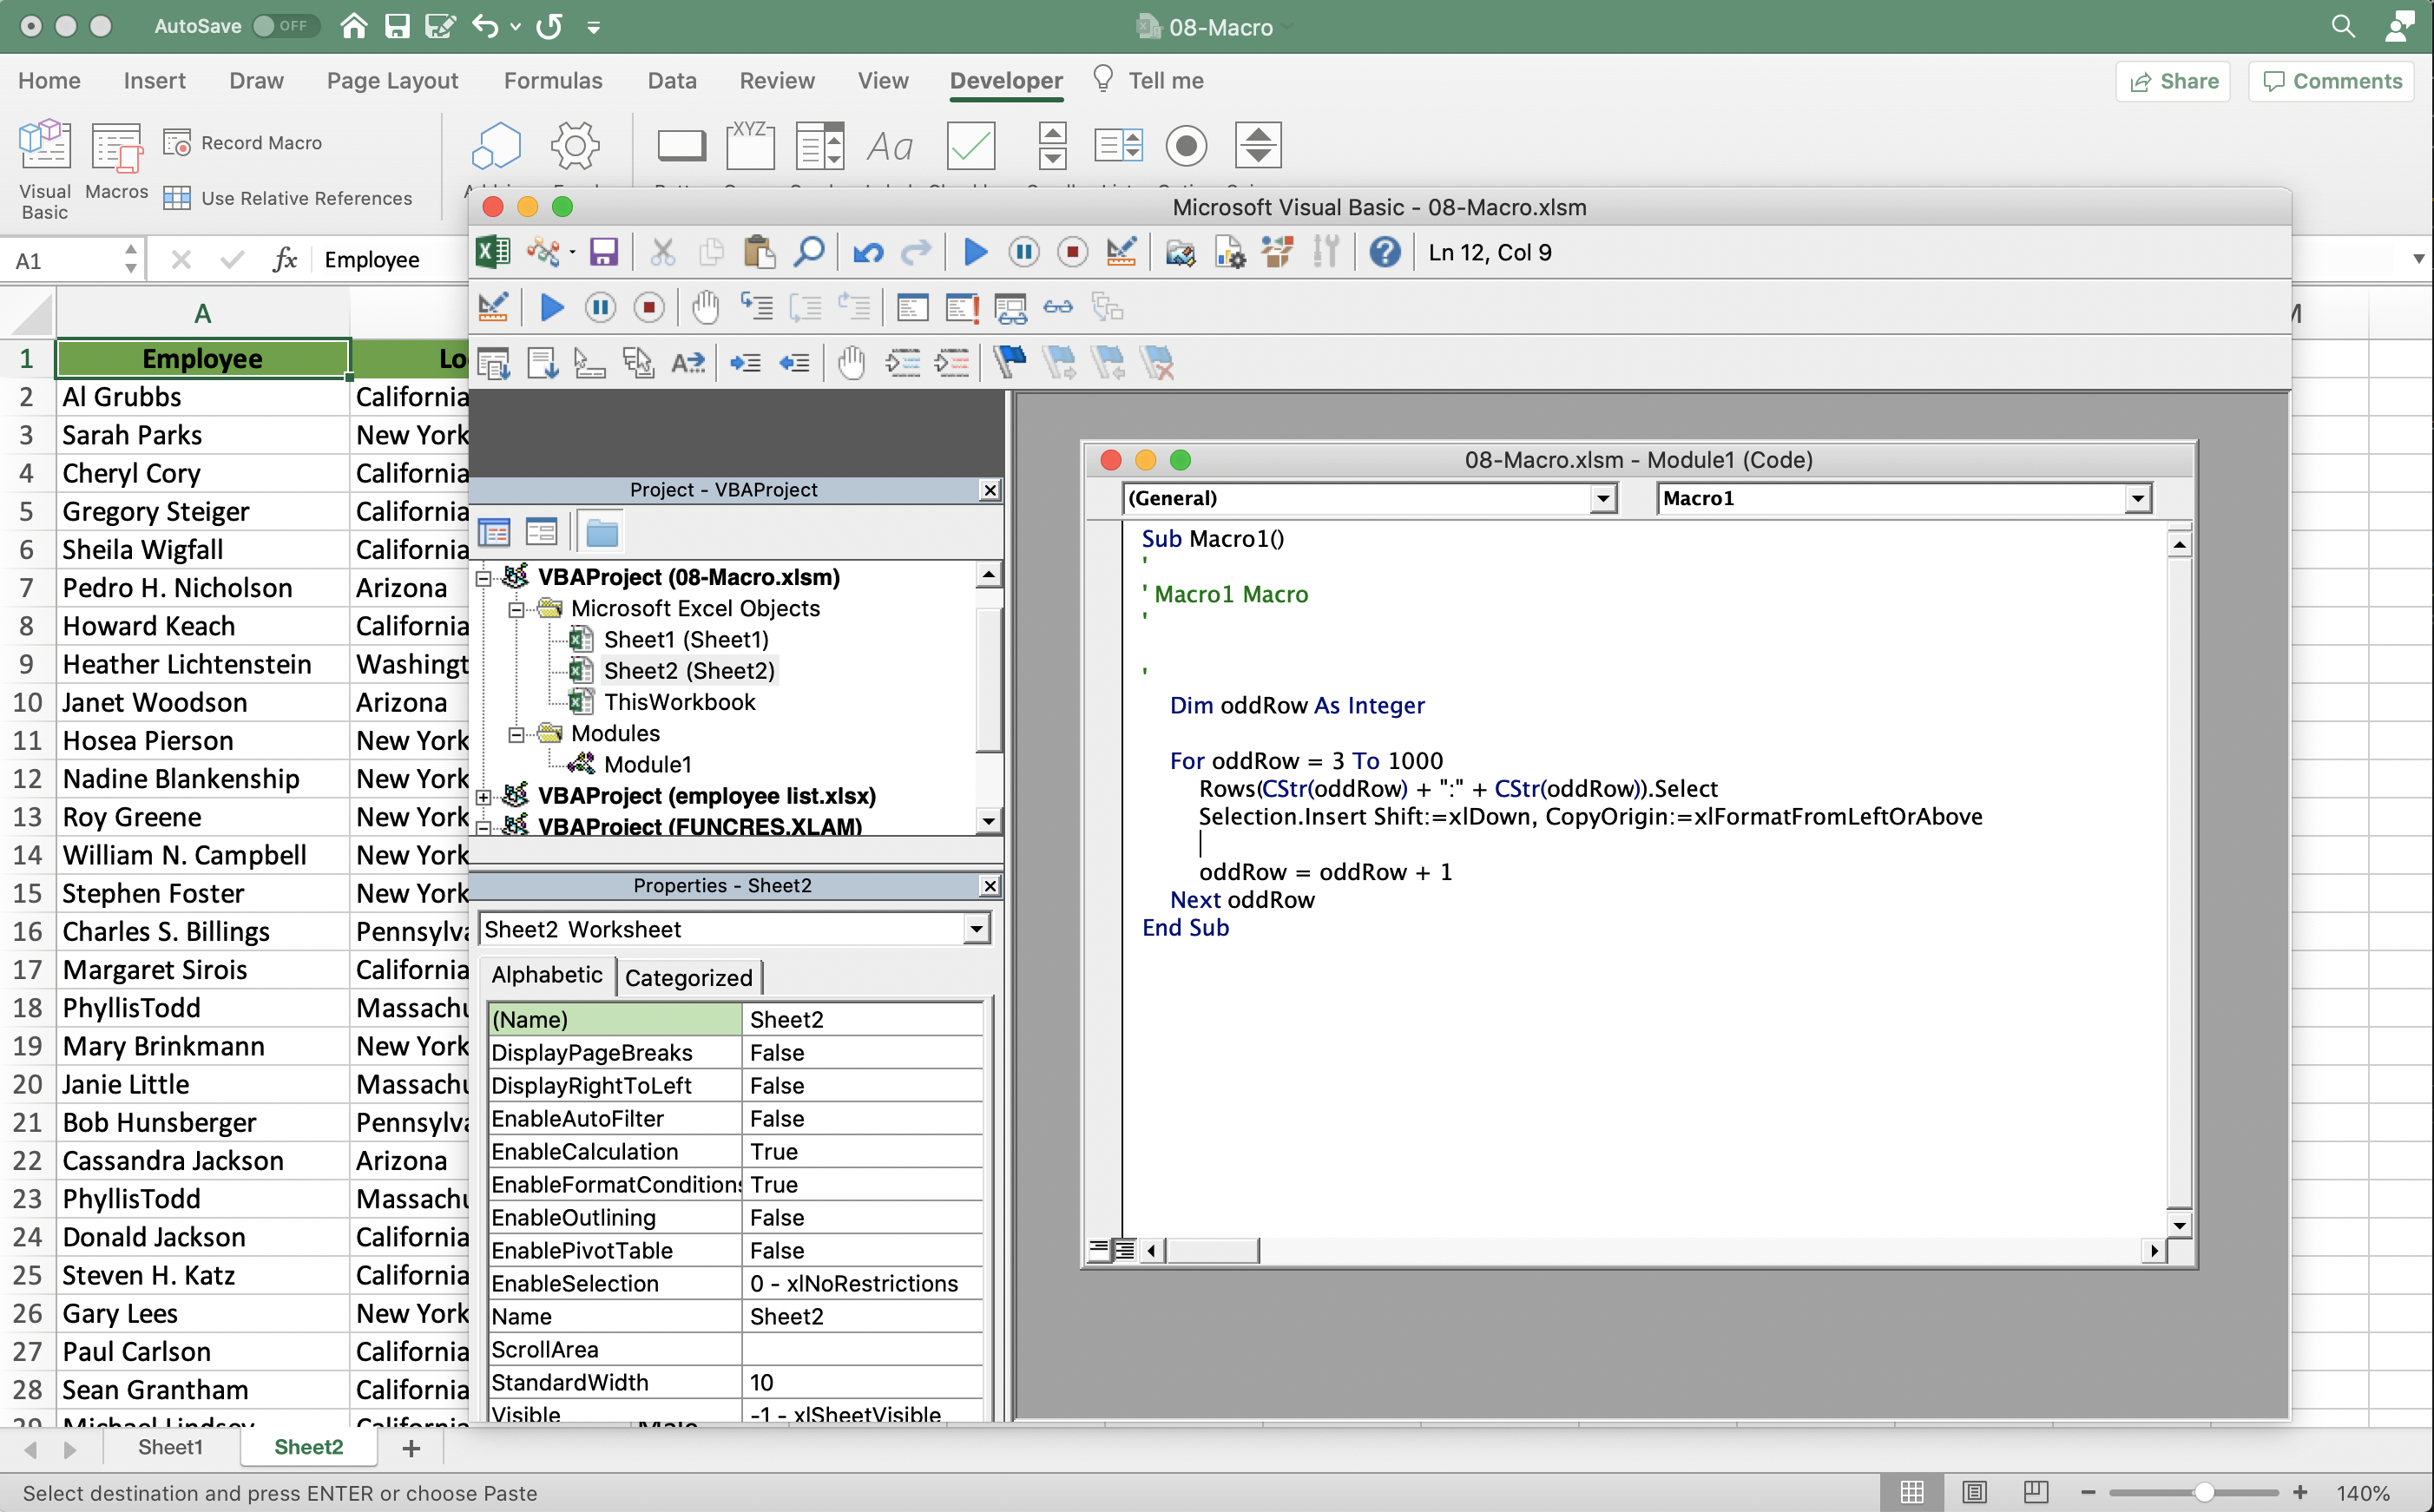
Task: Open the Comments button
Action: pyautogui.click(x=2332, y=81)
